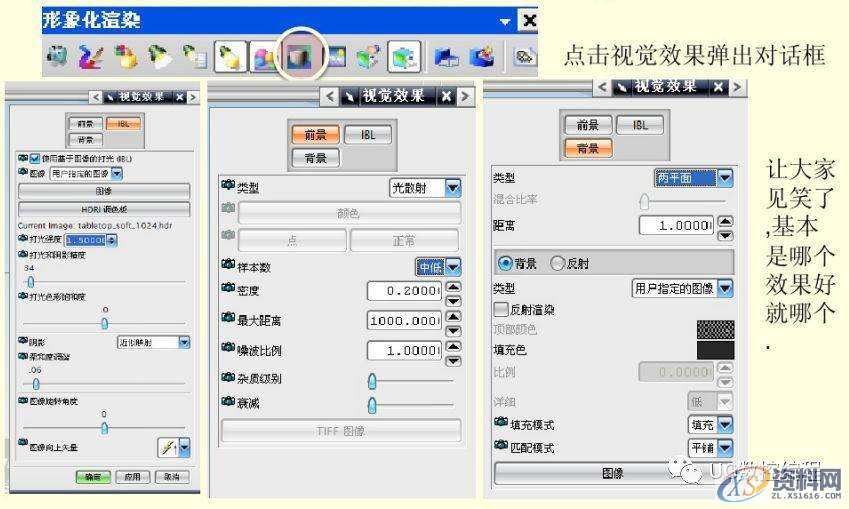849x509 pixels.
Task: Select the boxed light bulb toolbar icon
Action: [231, 56]
